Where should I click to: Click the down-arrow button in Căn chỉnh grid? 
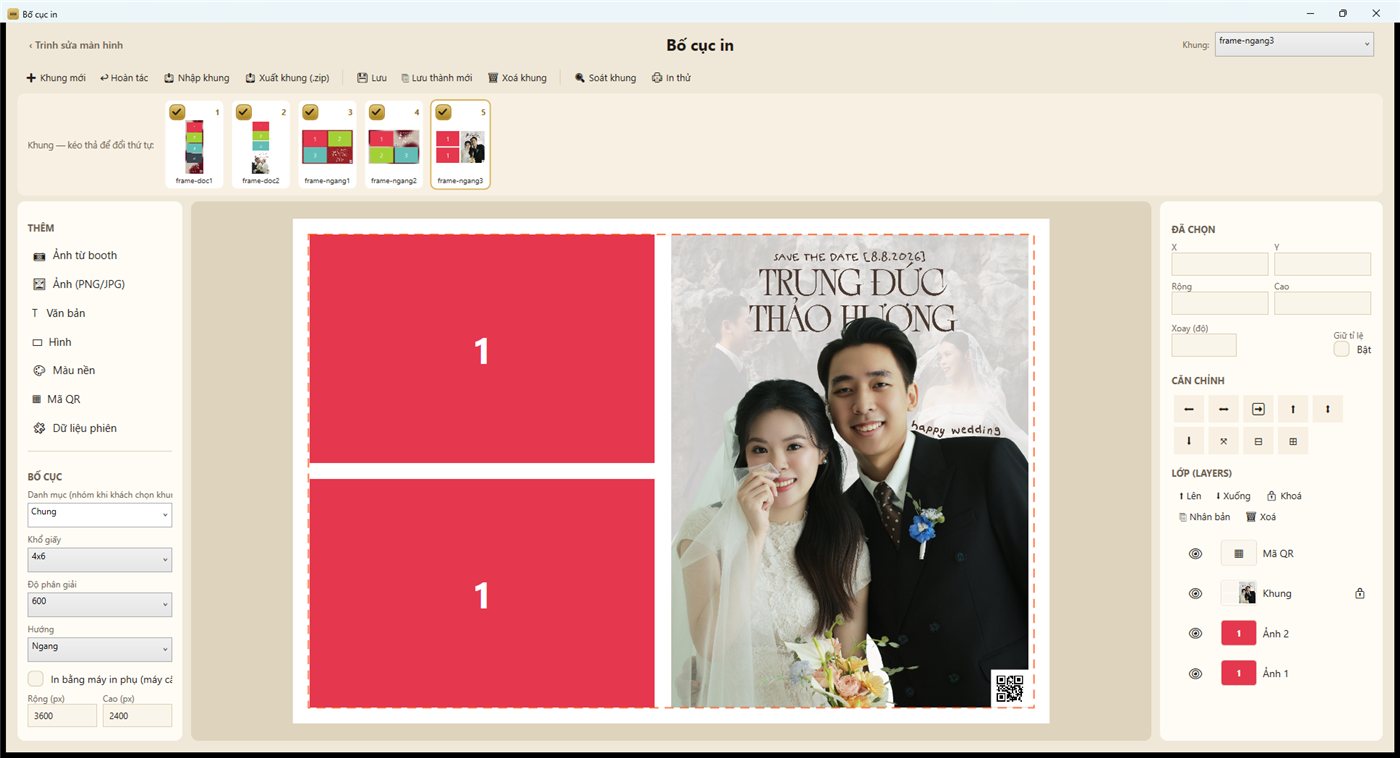(1188, 441)
